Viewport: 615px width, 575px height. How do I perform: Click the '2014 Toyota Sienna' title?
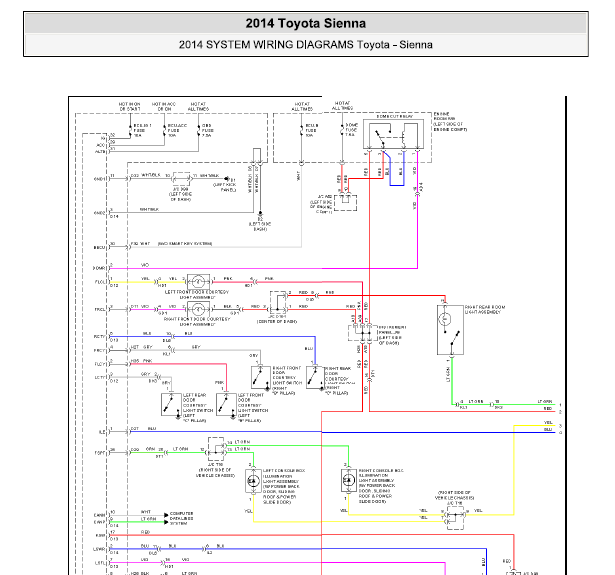306,23
